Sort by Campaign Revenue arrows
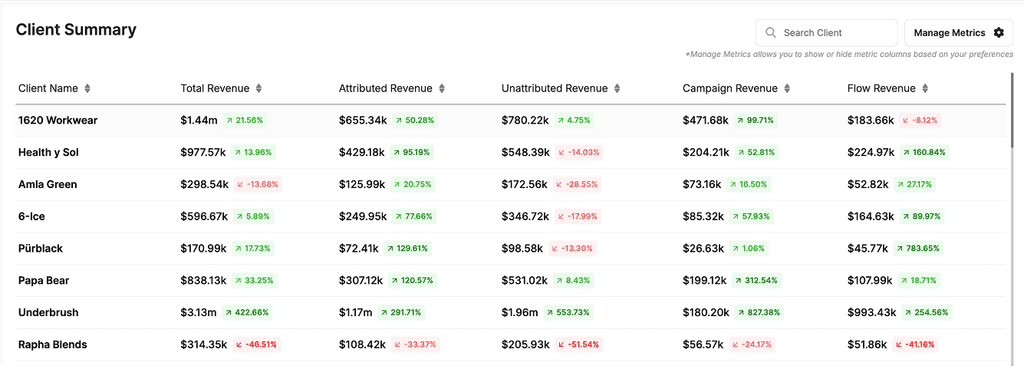The width and height of the screenshot is (1024, 366). tap(787, 88)
